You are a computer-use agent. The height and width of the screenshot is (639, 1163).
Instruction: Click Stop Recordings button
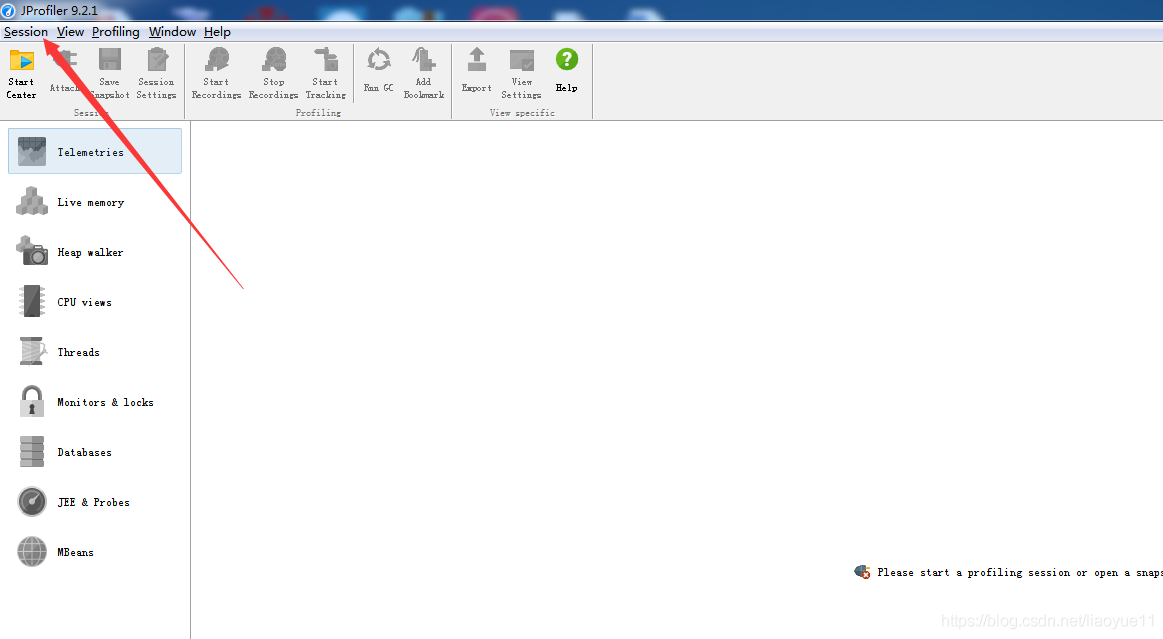pos(274,73)
